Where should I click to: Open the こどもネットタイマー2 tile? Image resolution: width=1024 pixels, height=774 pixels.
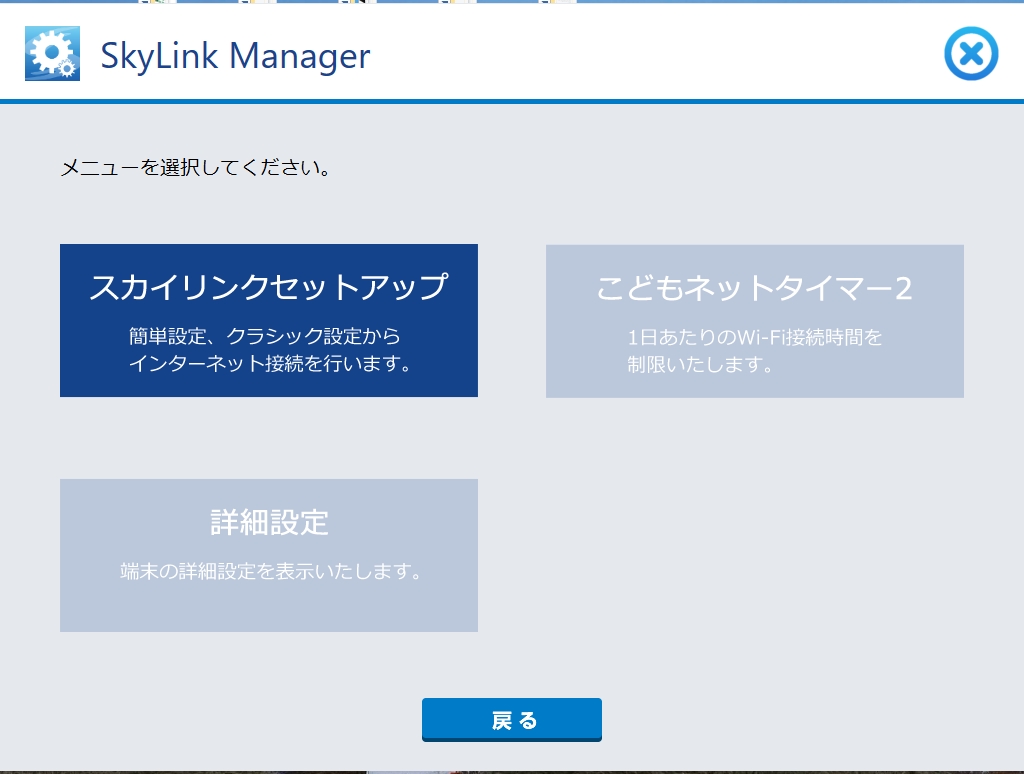pyautogui.click(x=754, y=320)
